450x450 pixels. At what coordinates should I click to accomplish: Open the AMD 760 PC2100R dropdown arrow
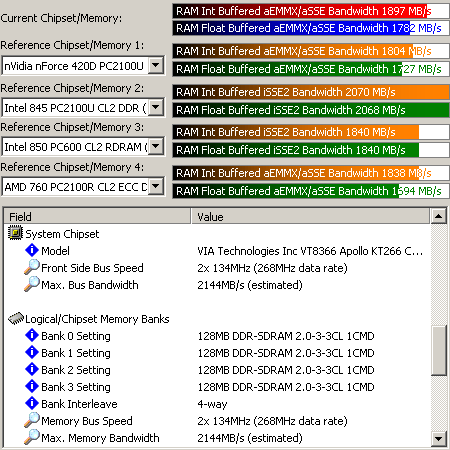[156, 186]
